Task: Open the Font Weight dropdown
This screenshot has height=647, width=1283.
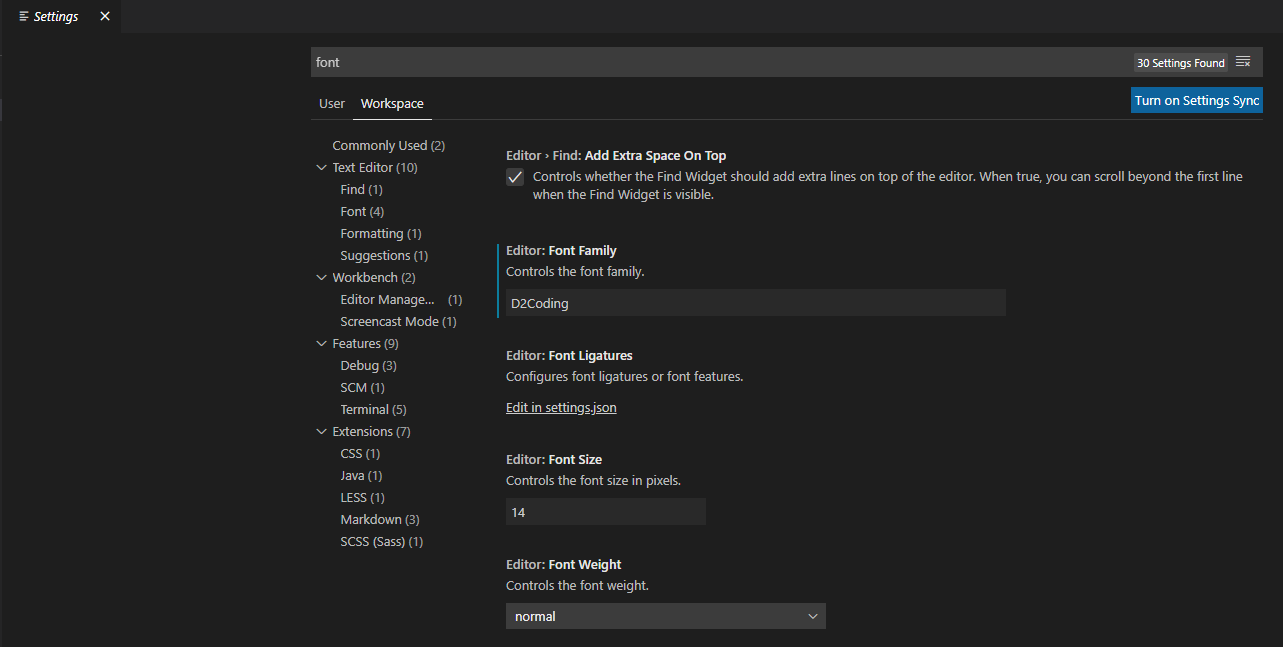Action: 666,616
